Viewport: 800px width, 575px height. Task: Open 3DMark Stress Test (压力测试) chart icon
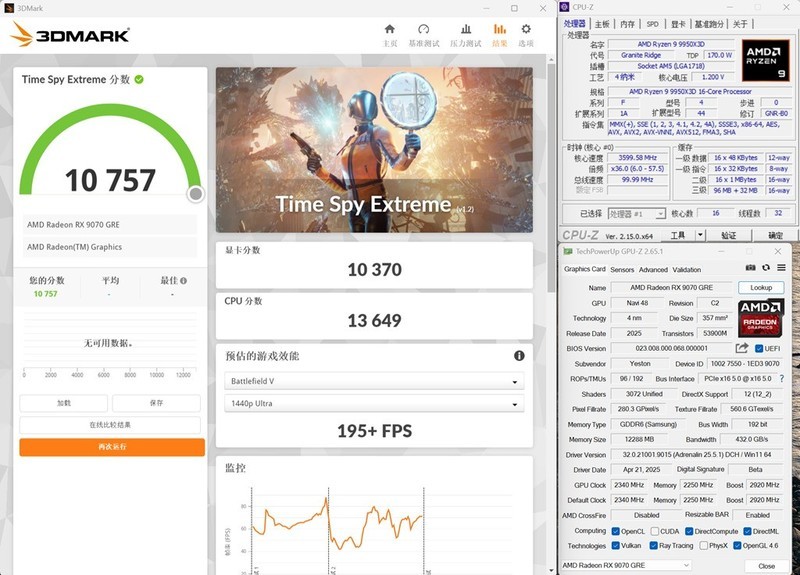pos(466,29)
